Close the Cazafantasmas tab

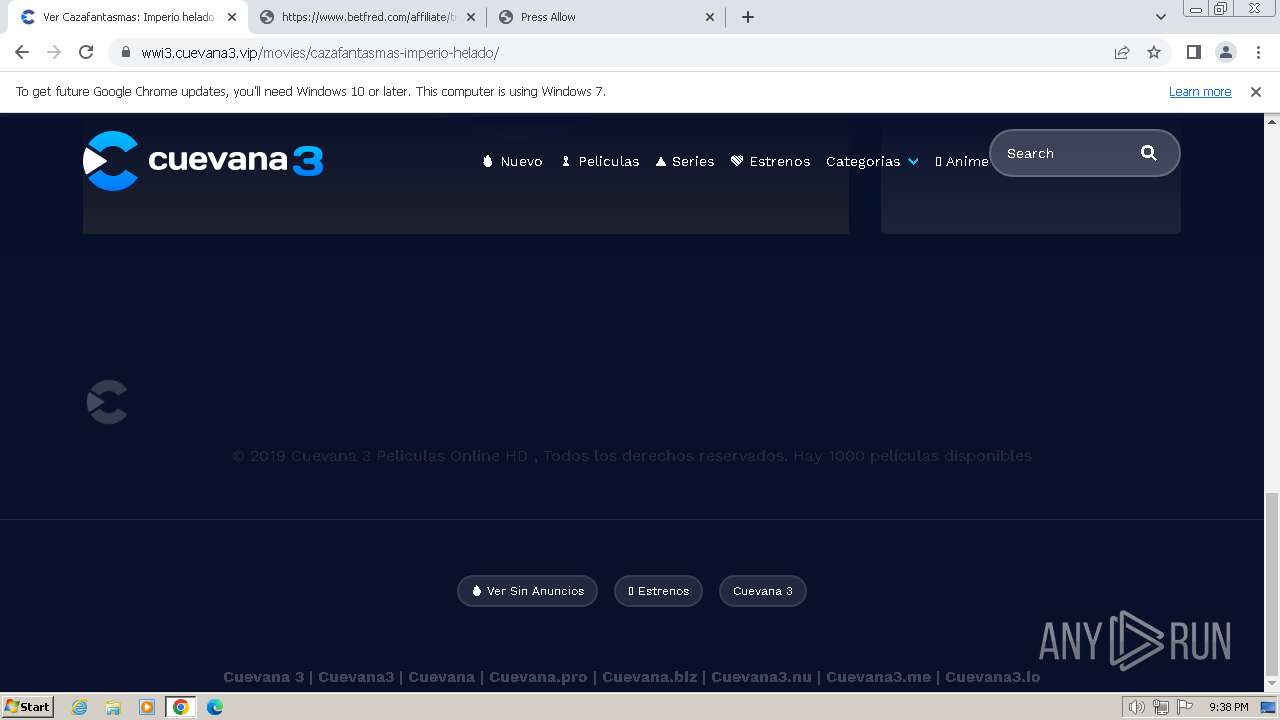(232, 17)
